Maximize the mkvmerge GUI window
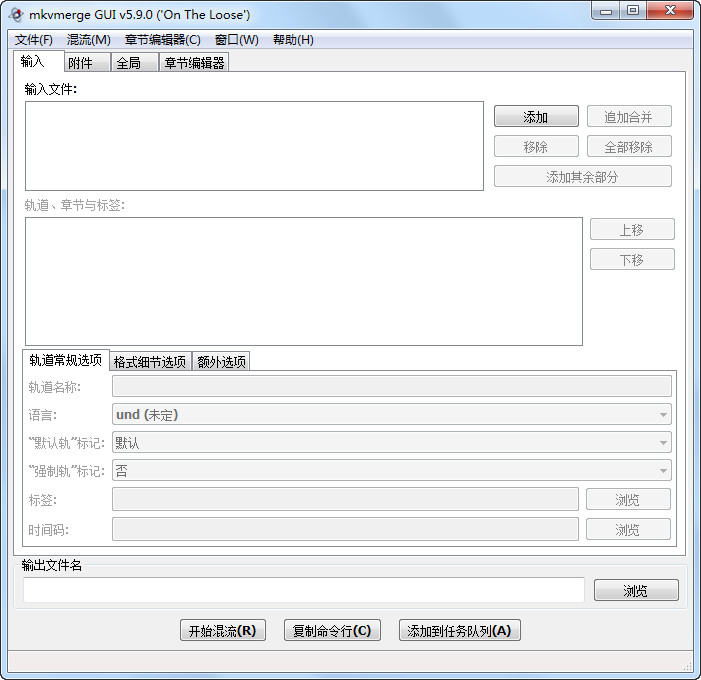The height and width of the screenshot is (680, 701). click(x=633, y=11)
